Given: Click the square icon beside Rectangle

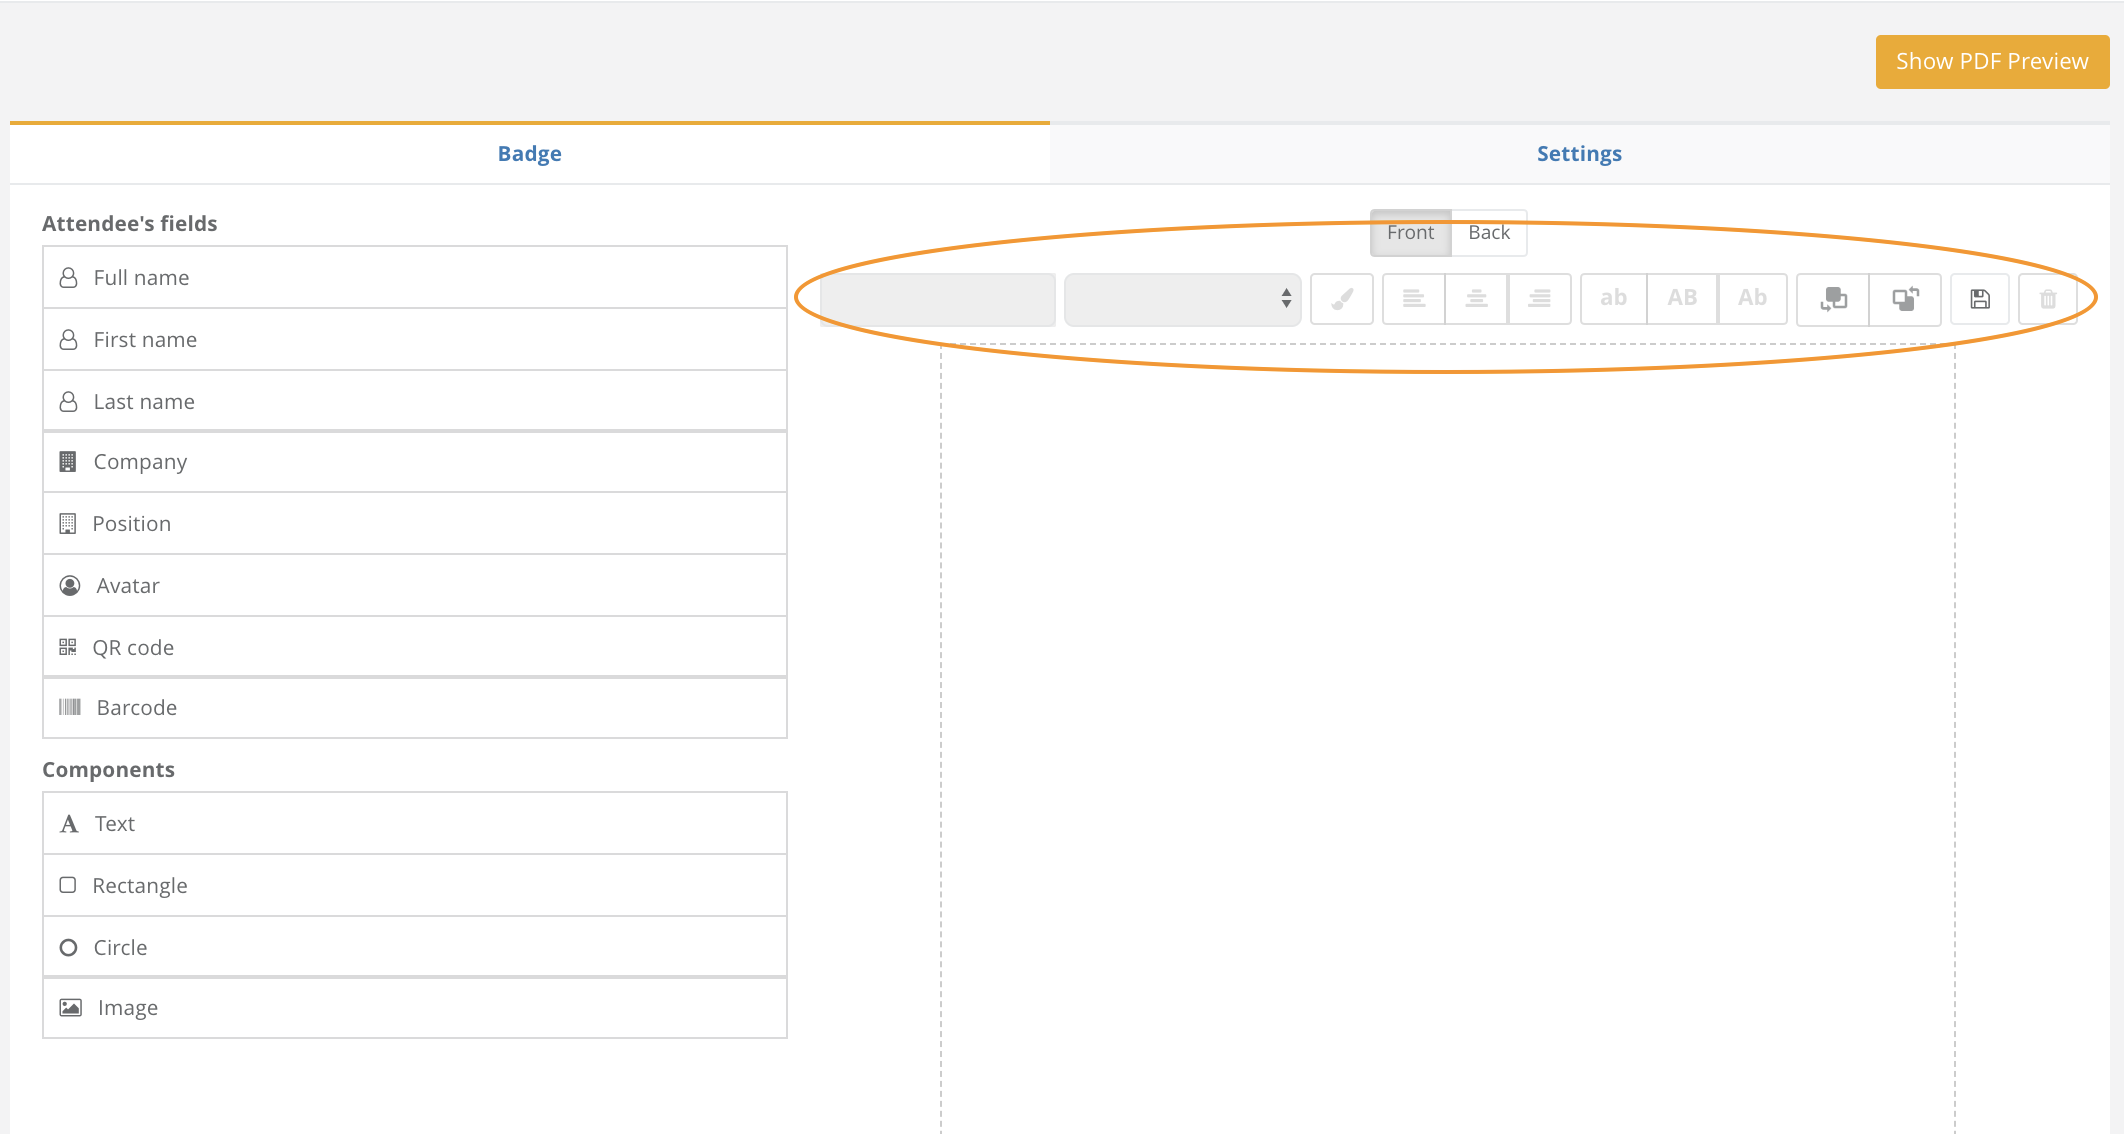Looking at the screenshot, I should pyautogui.click(x=68, y=885).
